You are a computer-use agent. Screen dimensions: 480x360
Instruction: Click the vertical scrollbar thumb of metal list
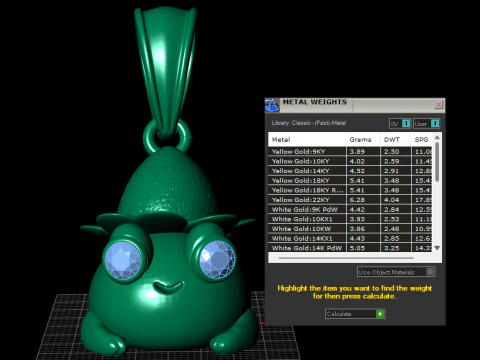click(x=437, y=162)
